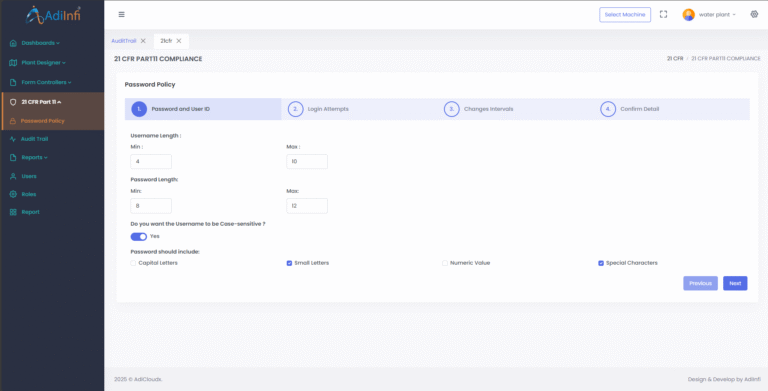Click the Roles gear icon
The image size is (768, 391).
13,195
